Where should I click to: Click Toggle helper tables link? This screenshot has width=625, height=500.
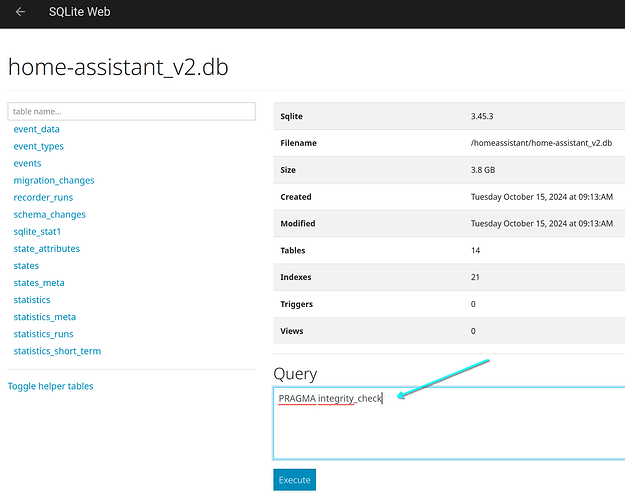[51, 386]
